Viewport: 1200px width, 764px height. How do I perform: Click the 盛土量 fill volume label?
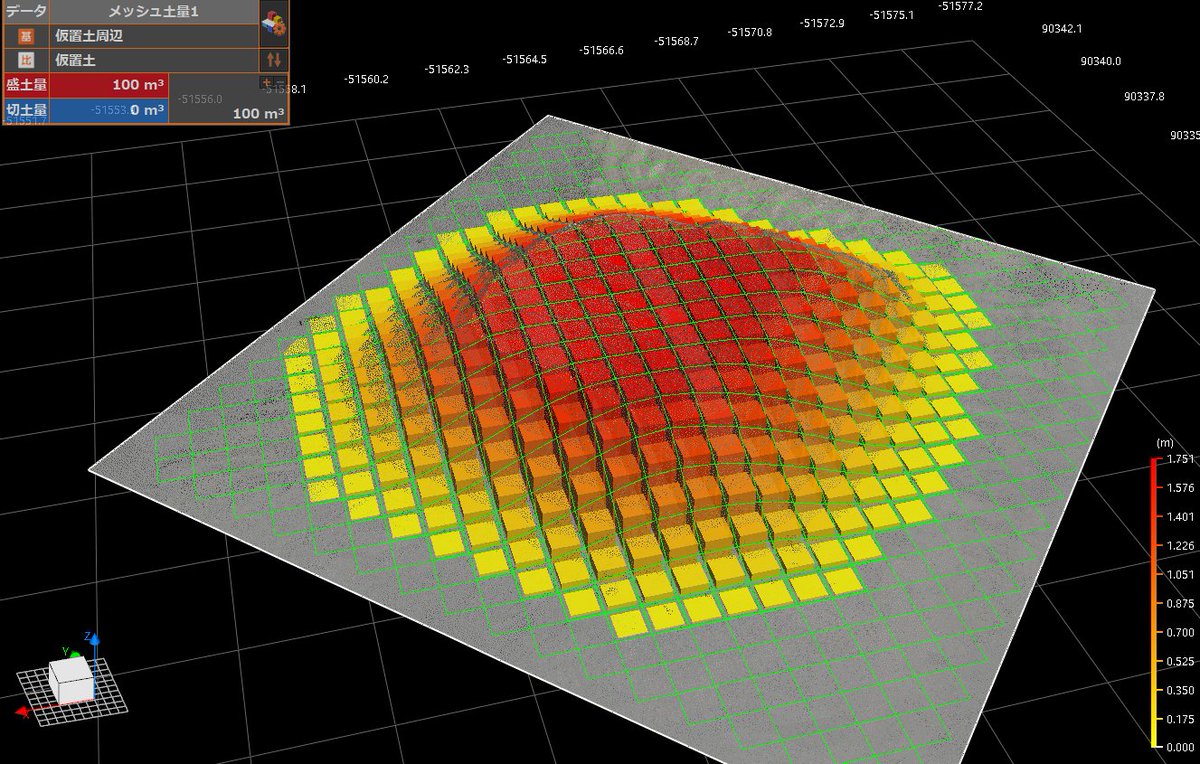coord(25,85)
